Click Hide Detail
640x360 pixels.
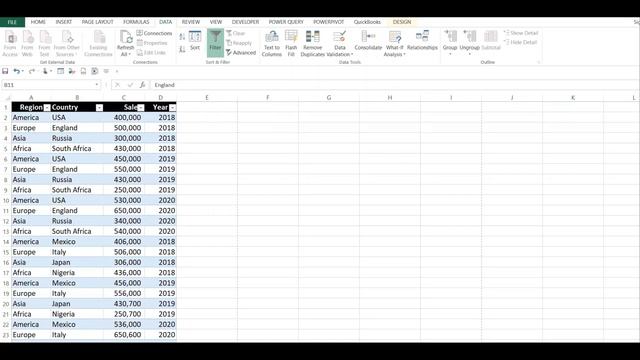tap(521, 42)
